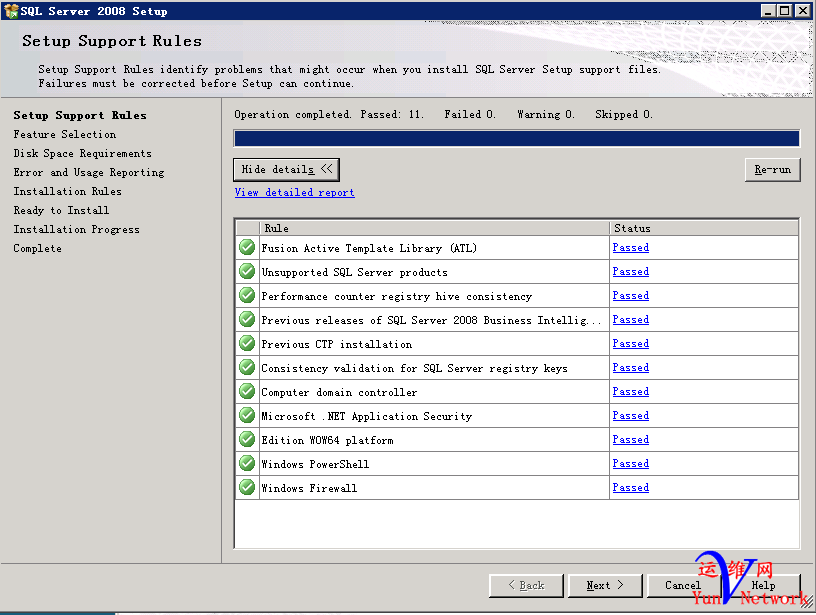Click green check icon for Consistency validation rule
Image resolution: width=816 pixels, height=615 pixels.
[x=247, y=367]
